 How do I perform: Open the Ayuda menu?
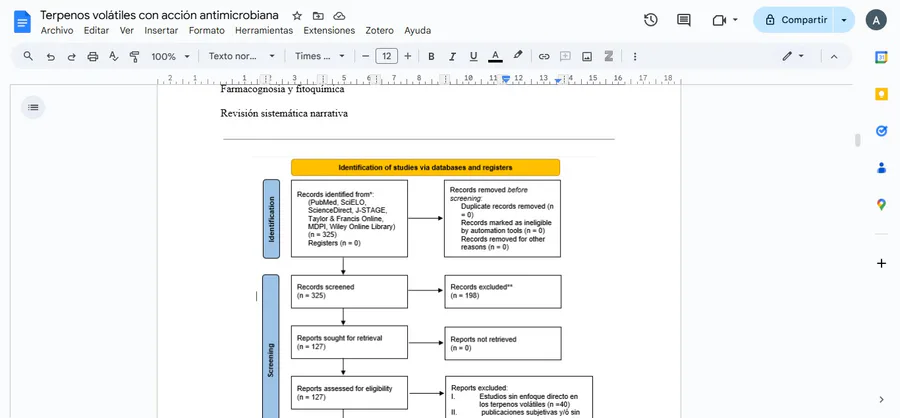tap(417, 31)
